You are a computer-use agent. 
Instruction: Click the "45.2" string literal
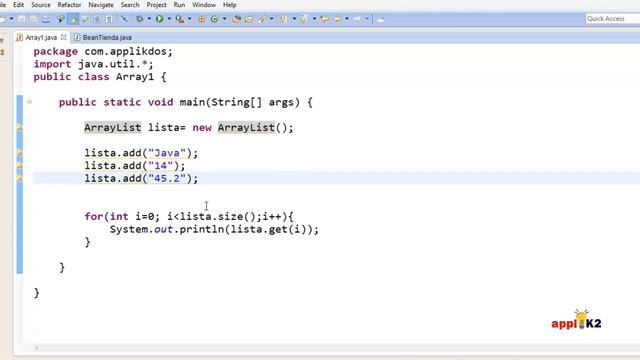point(167,178)
